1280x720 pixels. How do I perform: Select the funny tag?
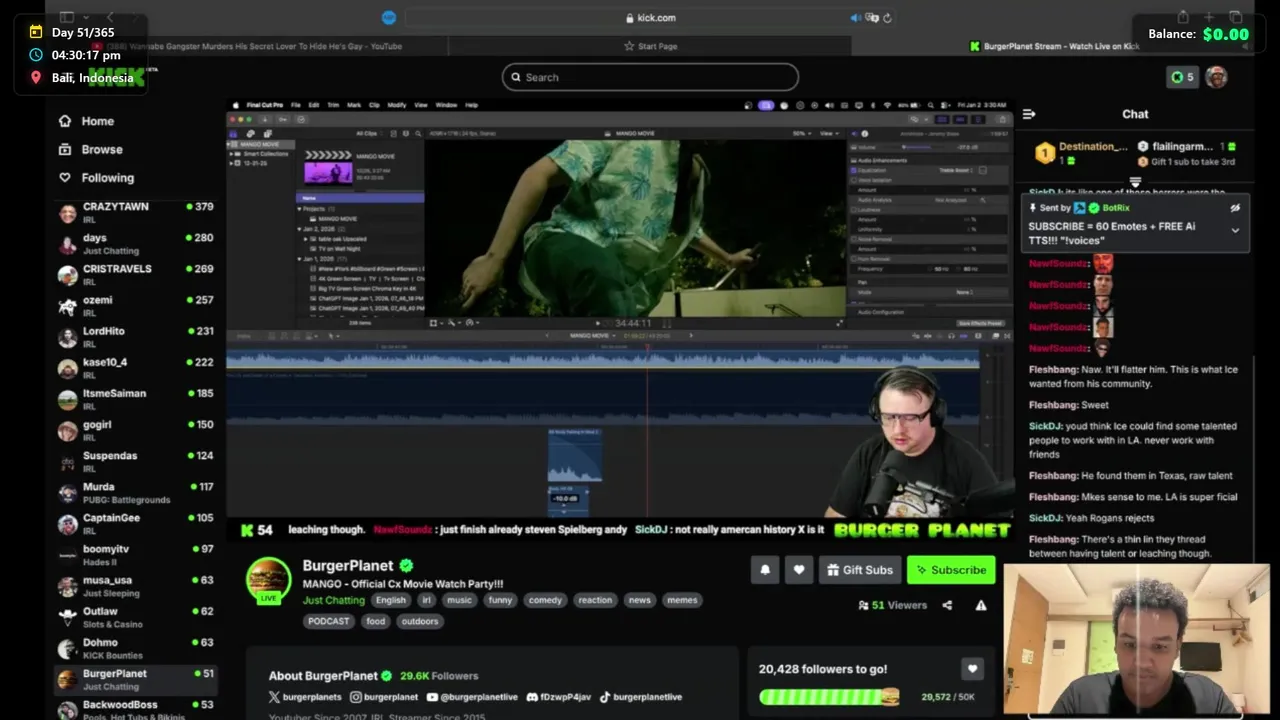tap(500, 600)
